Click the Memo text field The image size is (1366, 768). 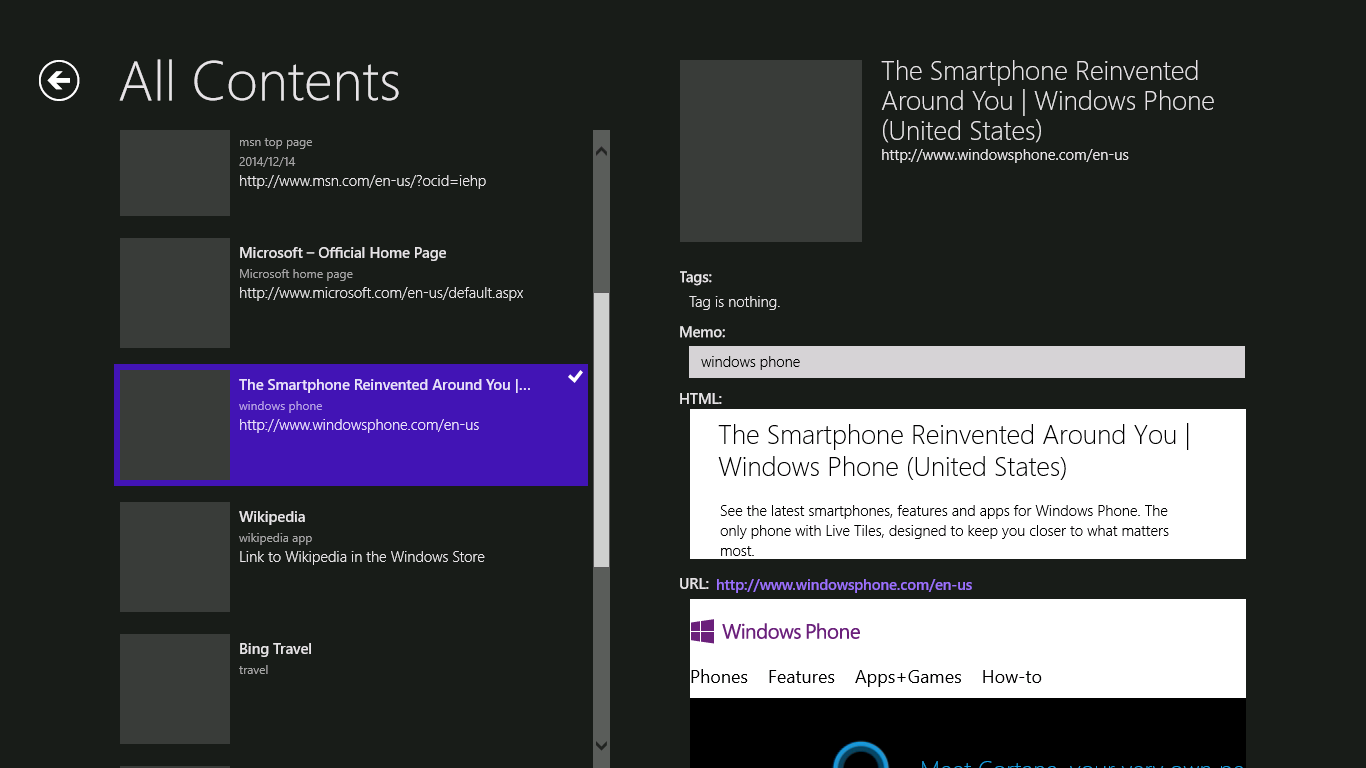click(x=966, y=362)
